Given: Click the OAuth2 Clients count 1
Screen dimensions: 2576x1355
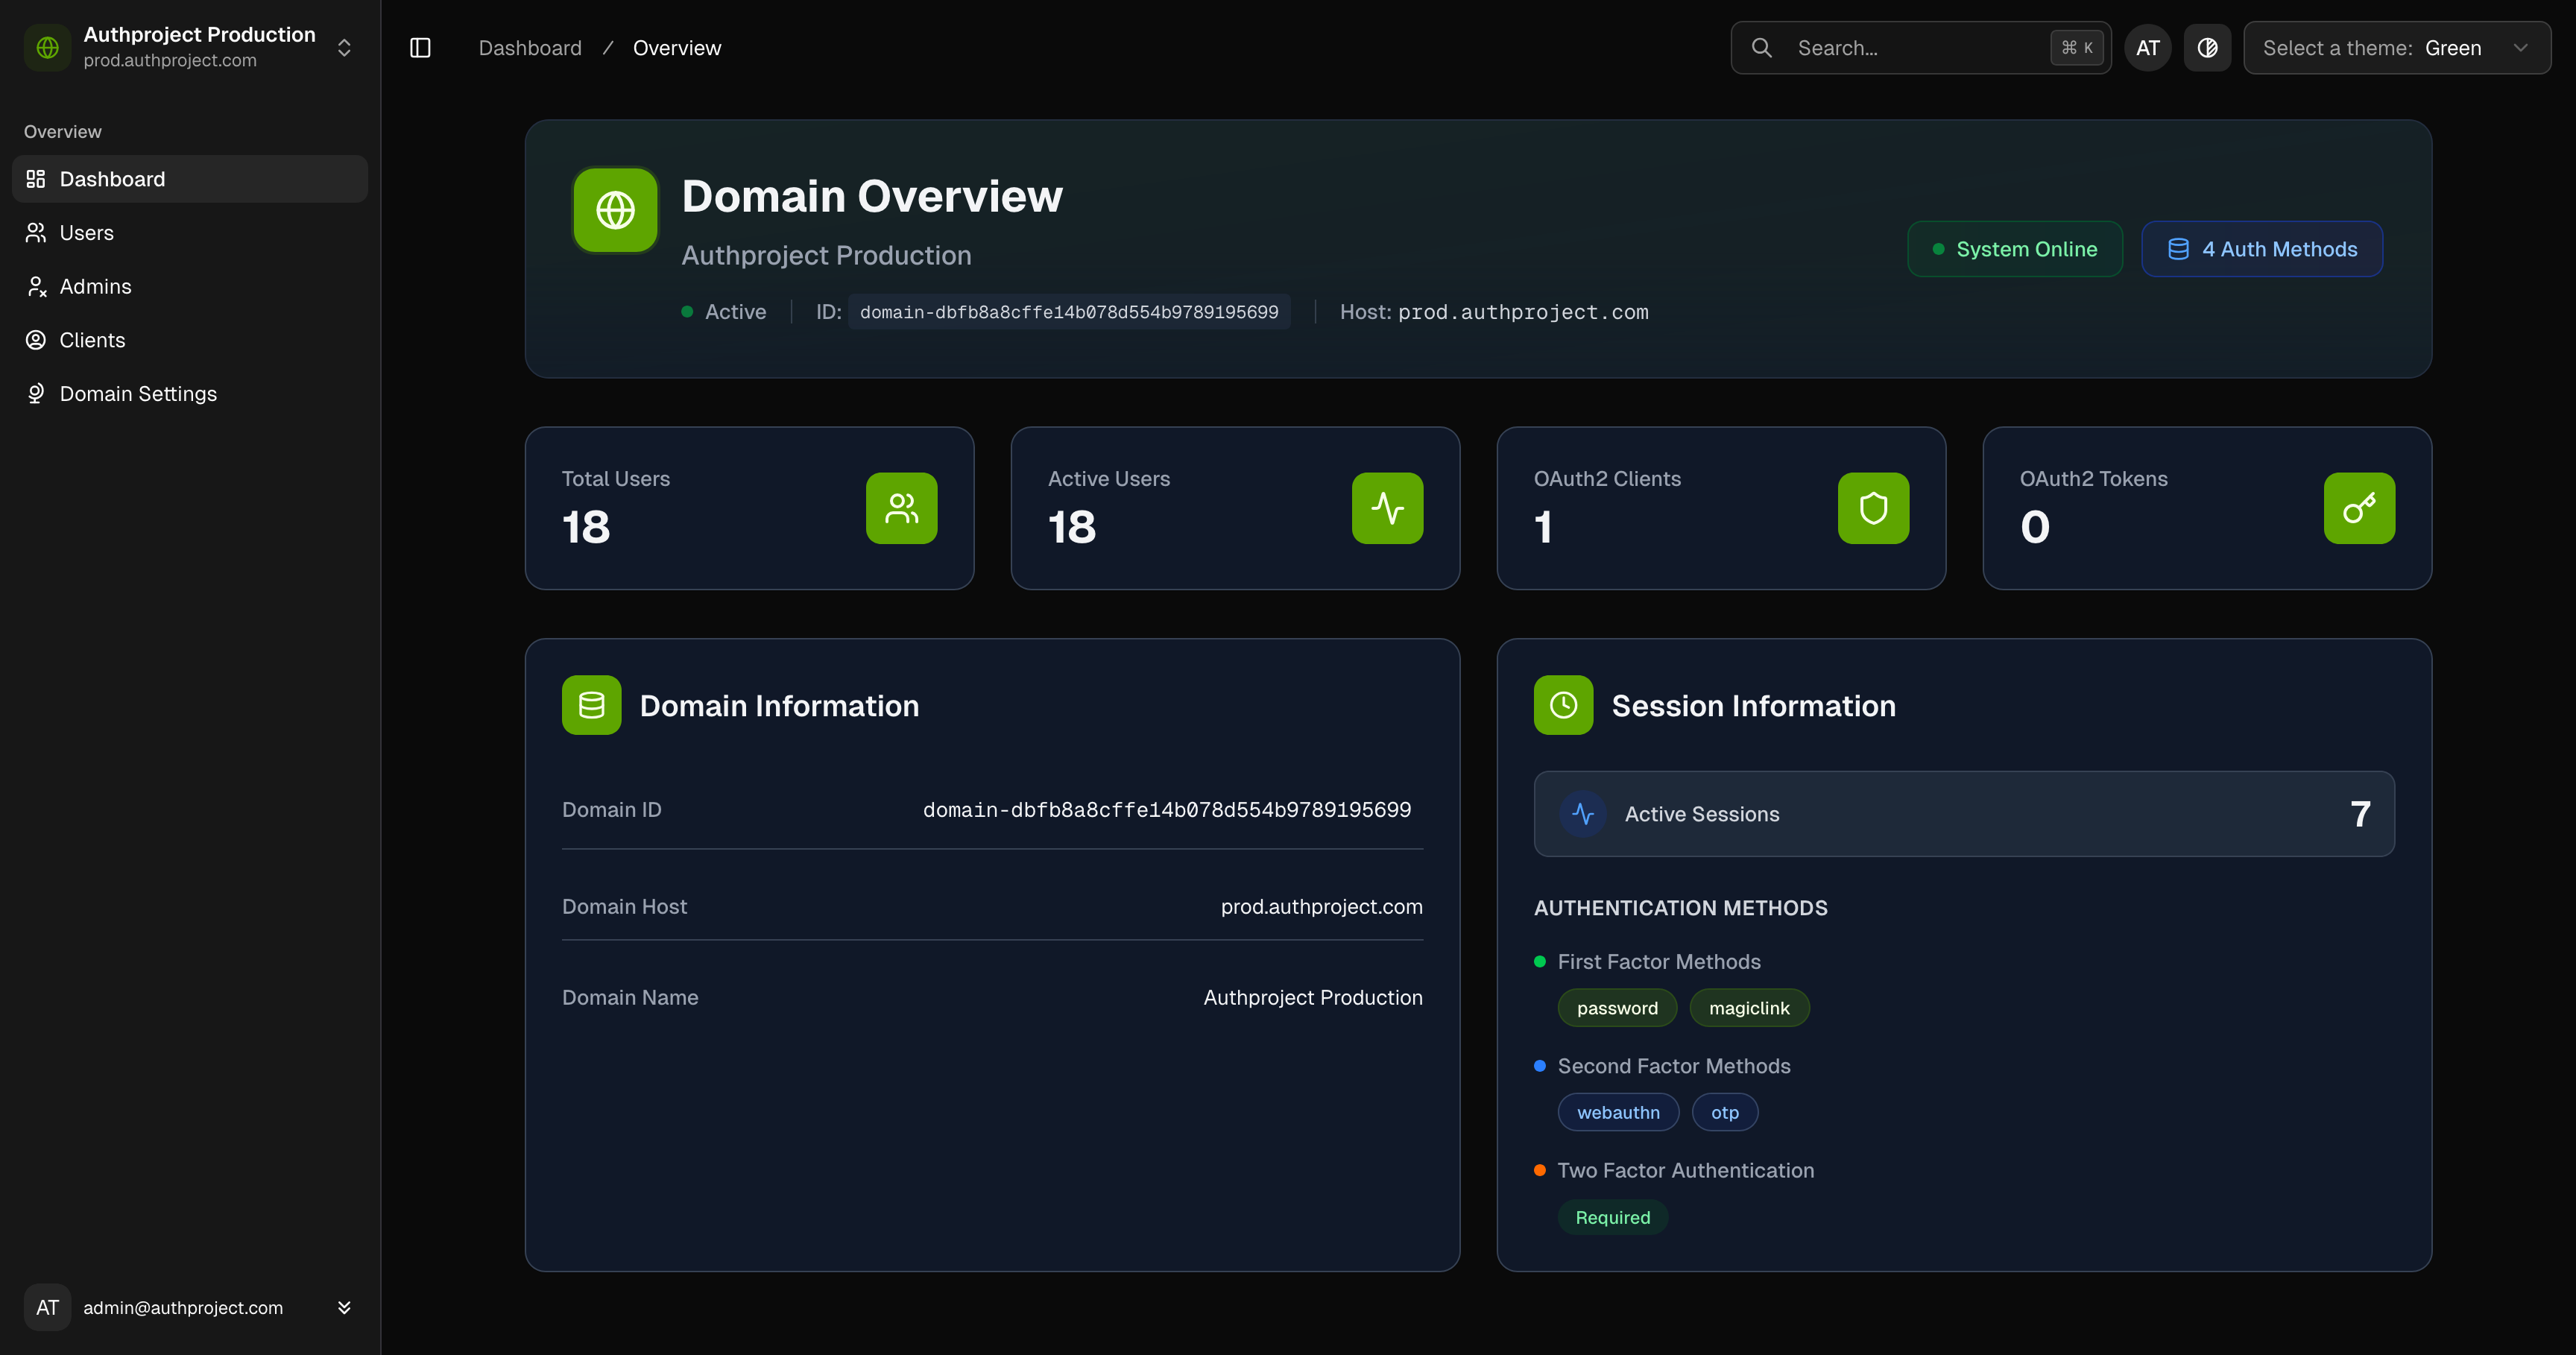Looking at the screenshot, I should 1543,527.
